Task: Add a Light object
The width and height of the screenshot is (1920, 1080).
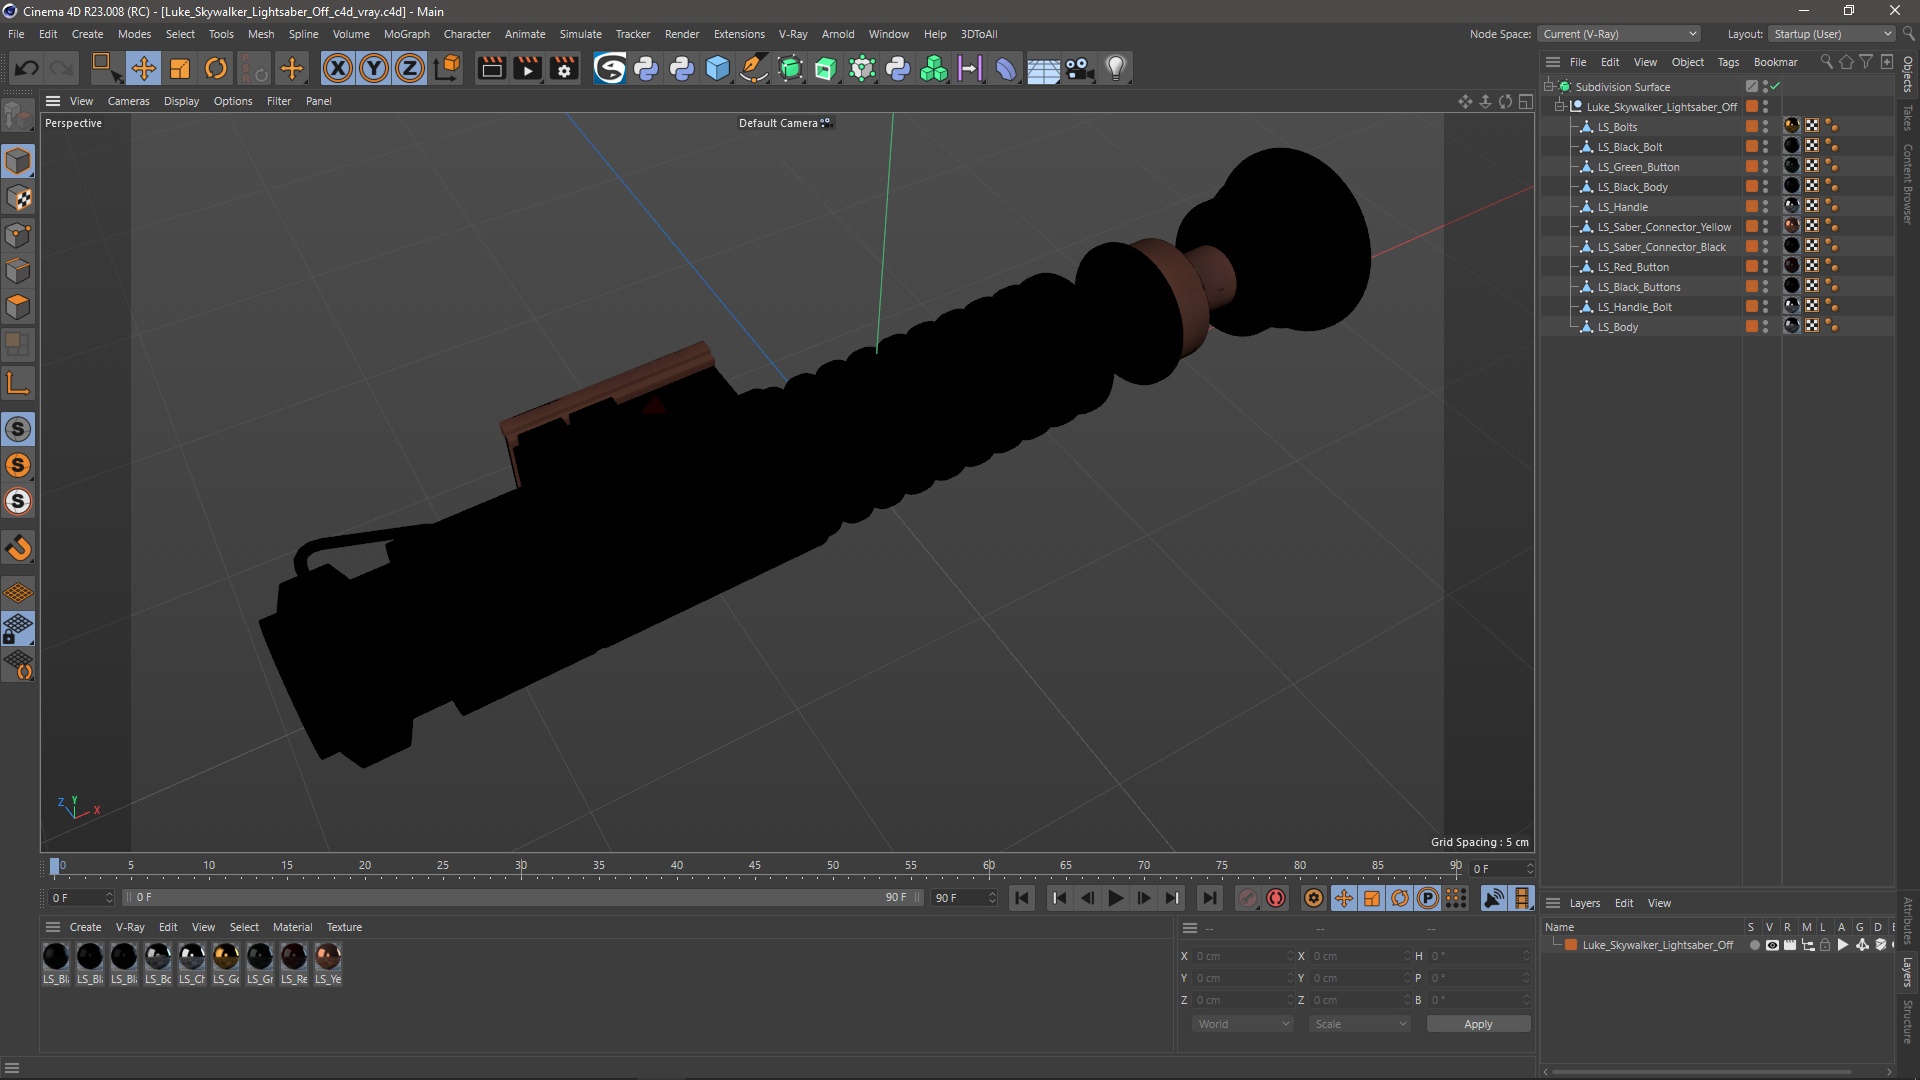Action: 1116,68
